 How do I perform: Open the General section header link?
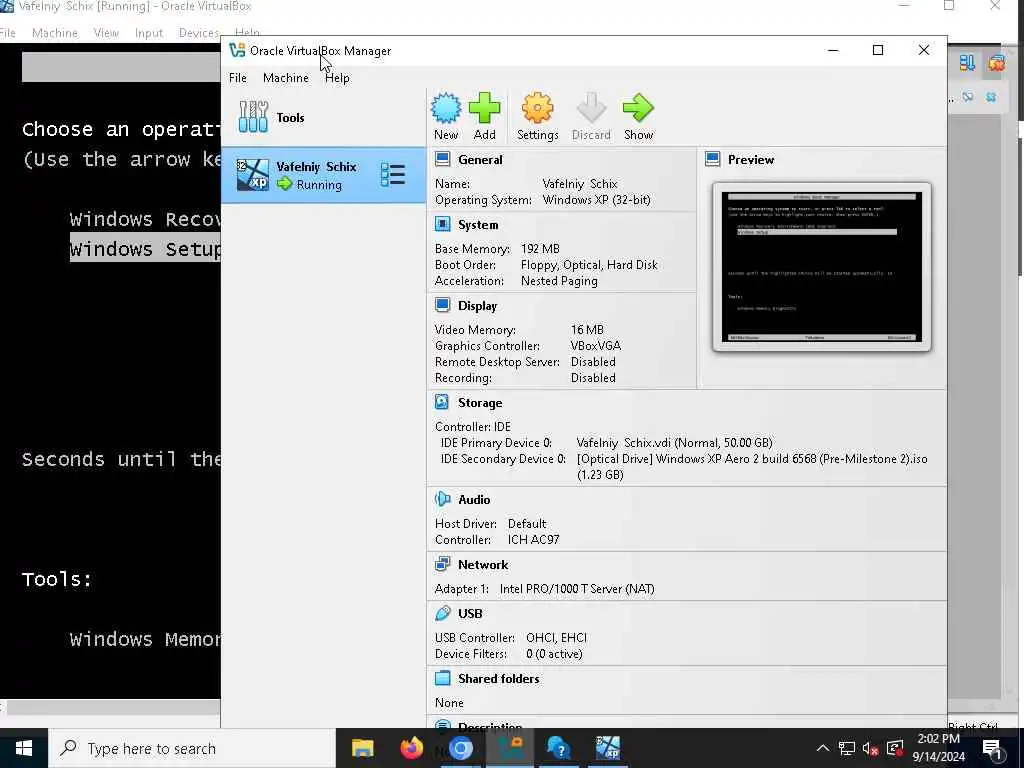tap(480, 159)
